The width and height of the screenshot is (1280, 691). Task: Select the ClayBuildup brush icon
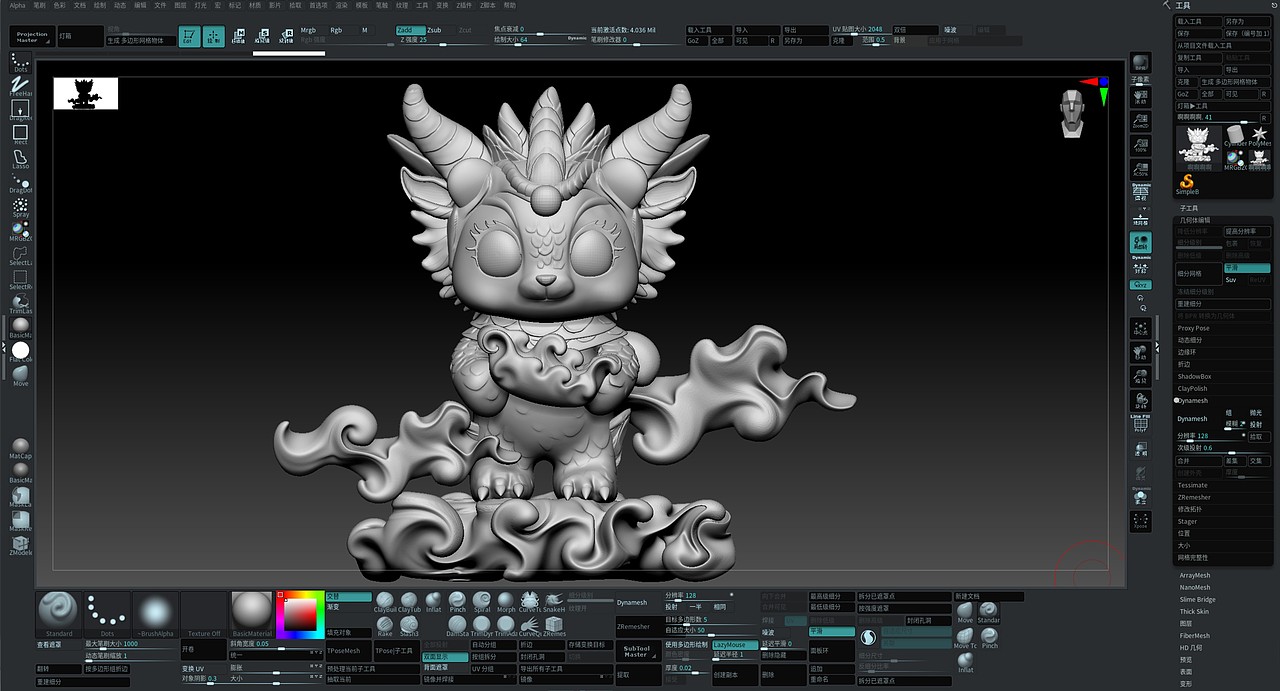click(x=385, y=601)
